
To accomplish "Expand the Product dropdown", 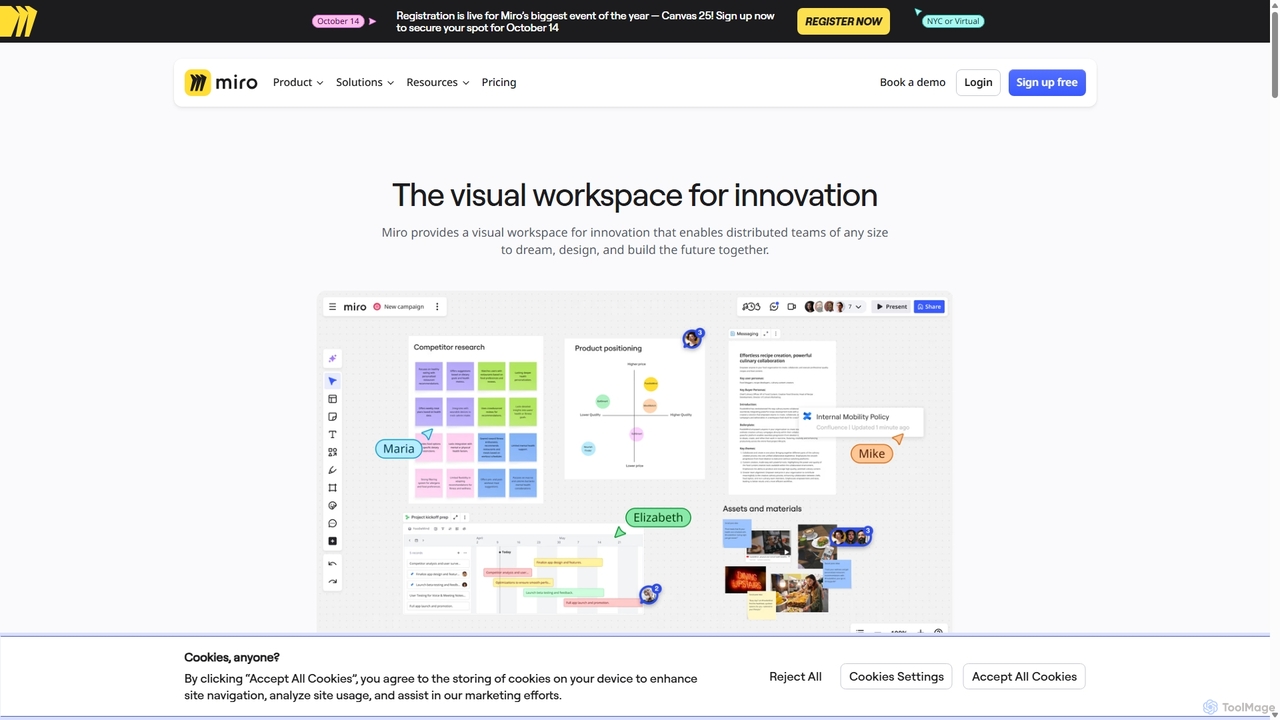I will click(298, 82).
